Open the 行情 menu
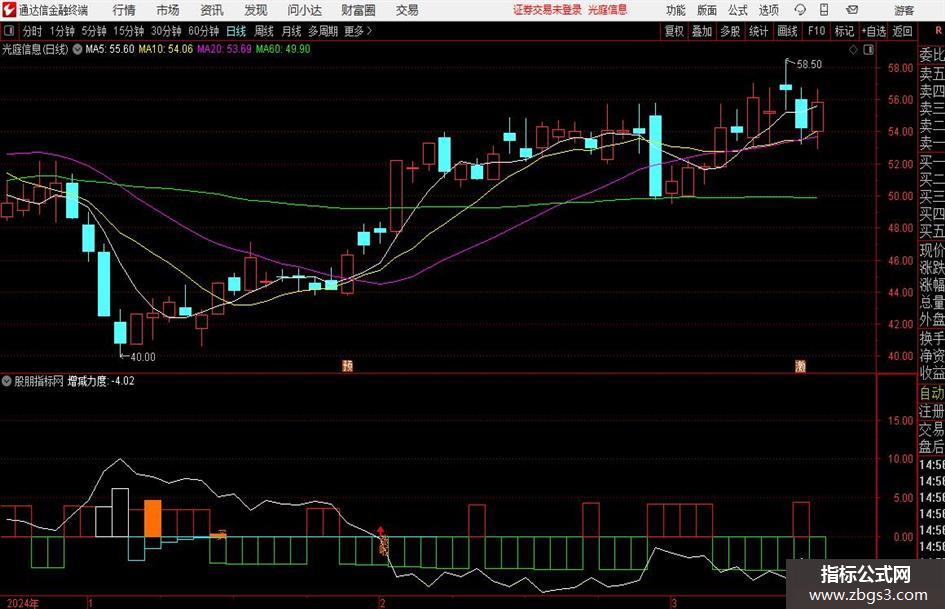 (124, 10)
